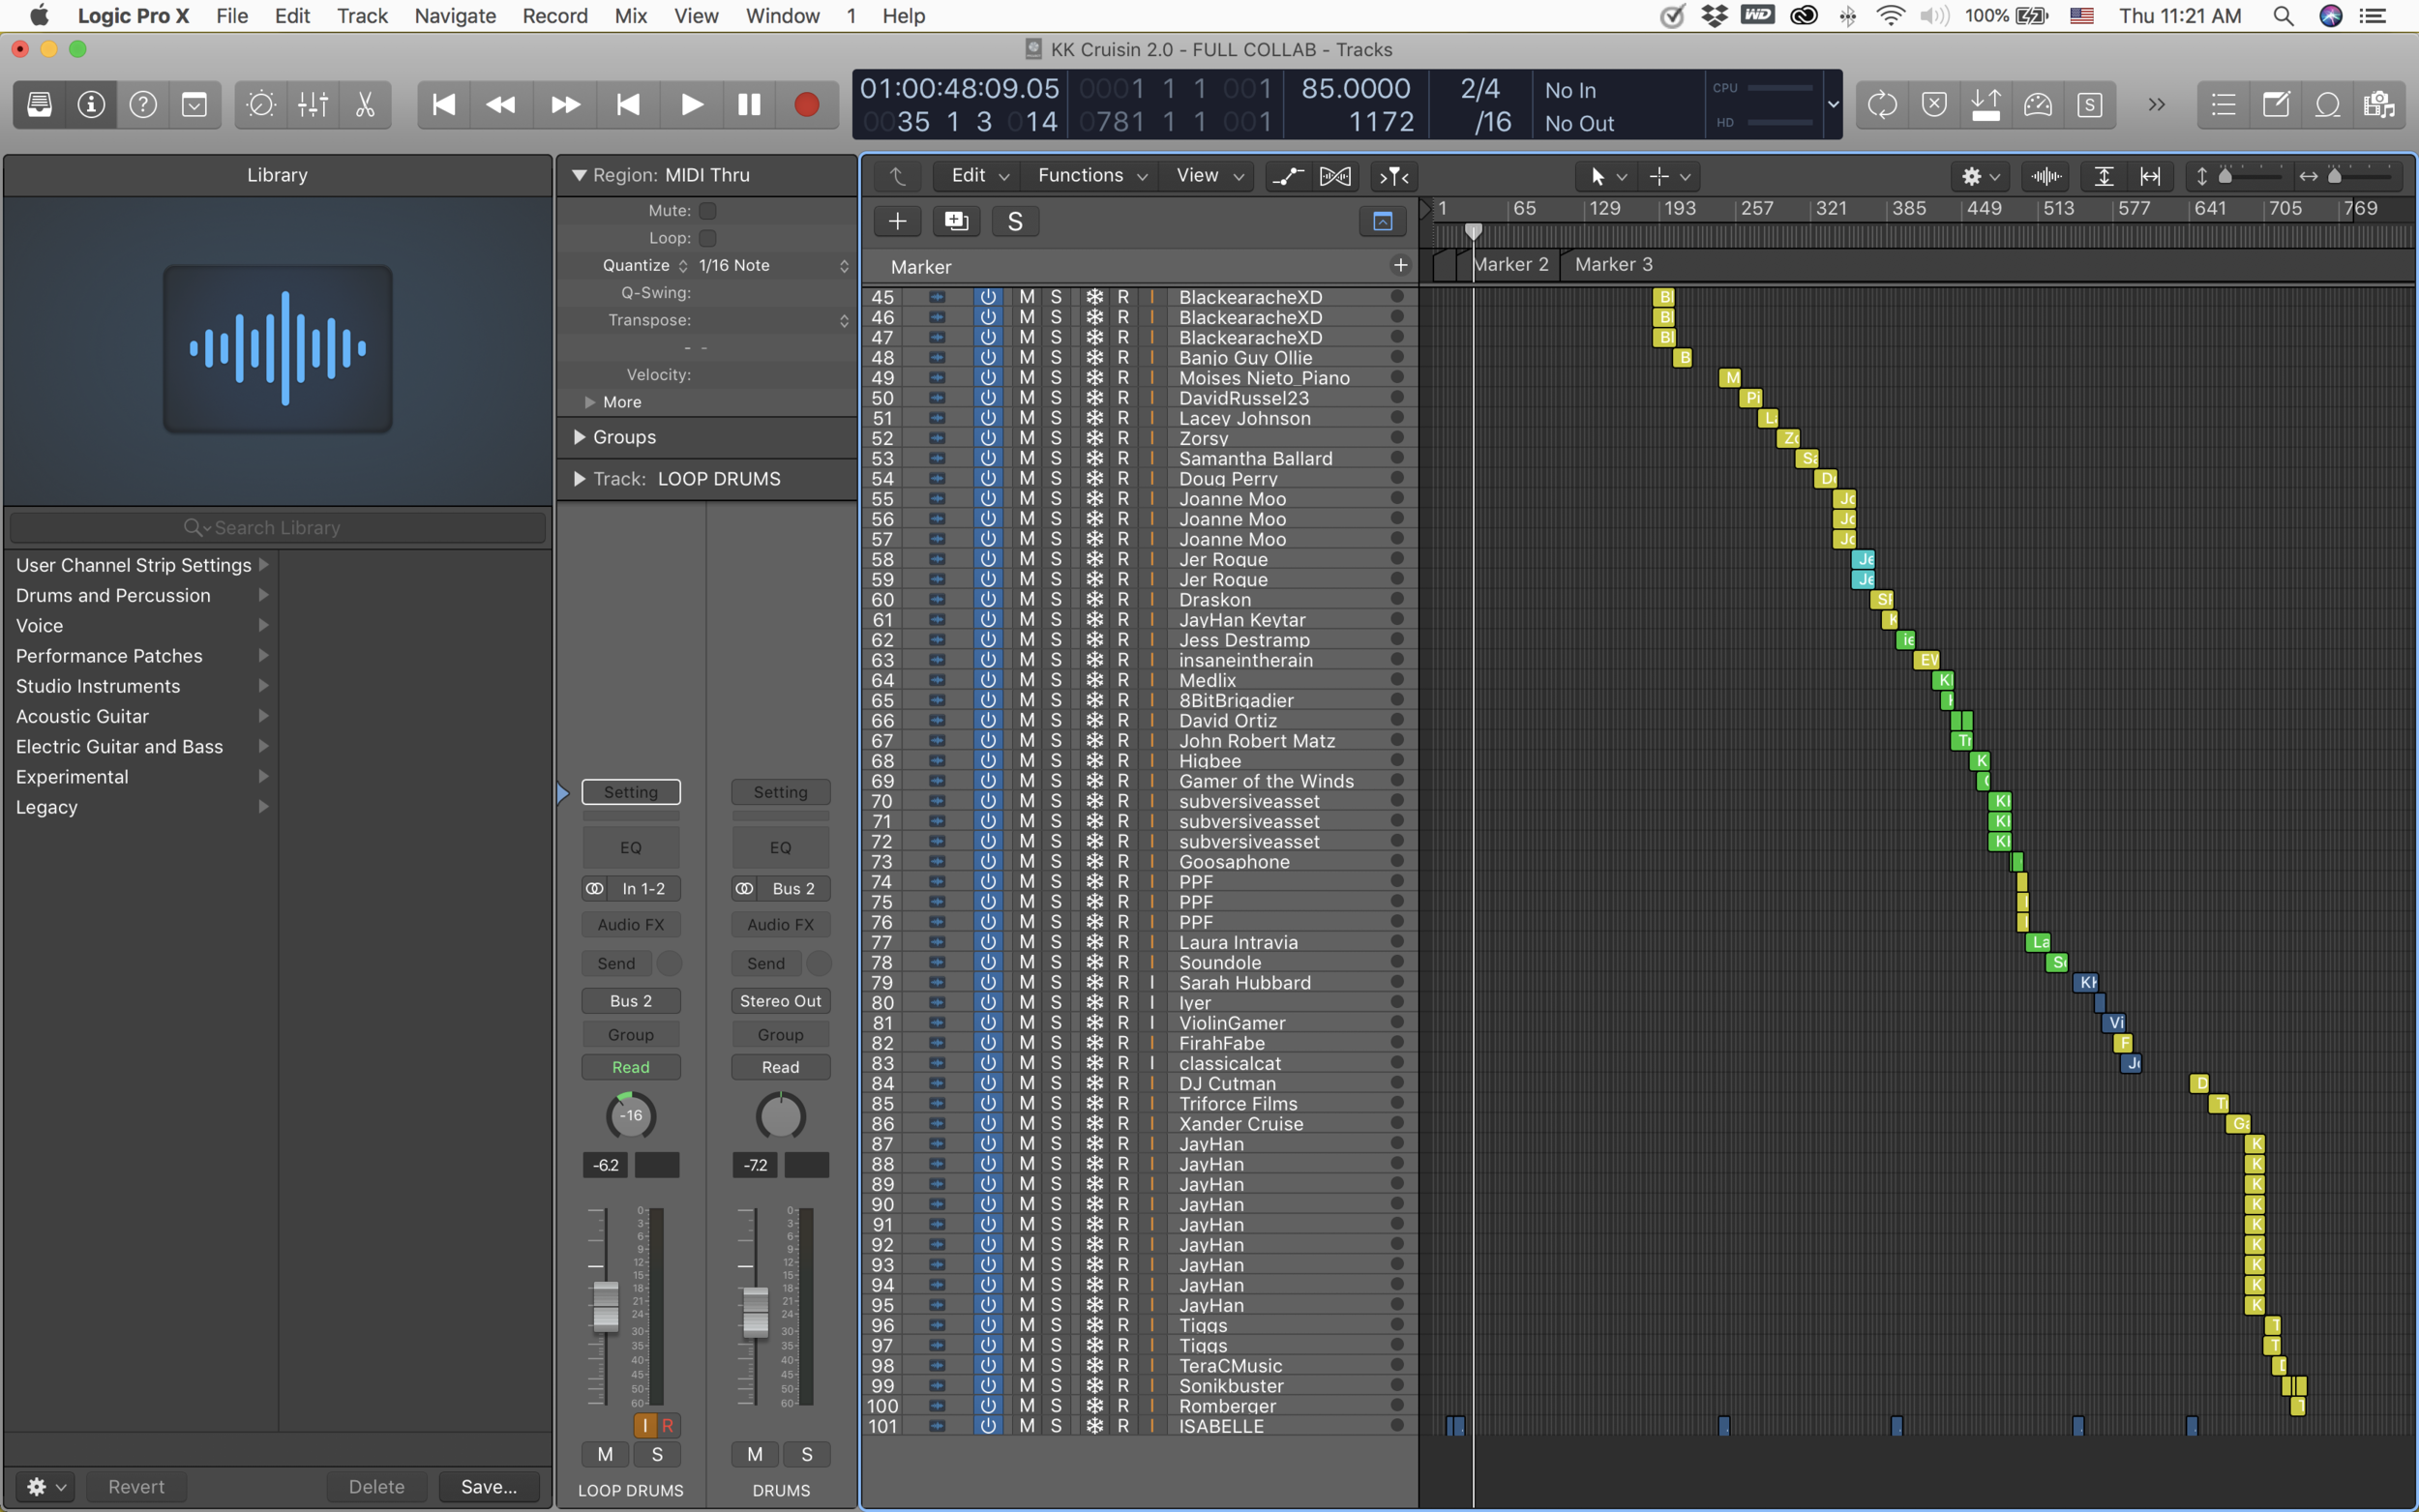Open the Navigate menu

455,16
